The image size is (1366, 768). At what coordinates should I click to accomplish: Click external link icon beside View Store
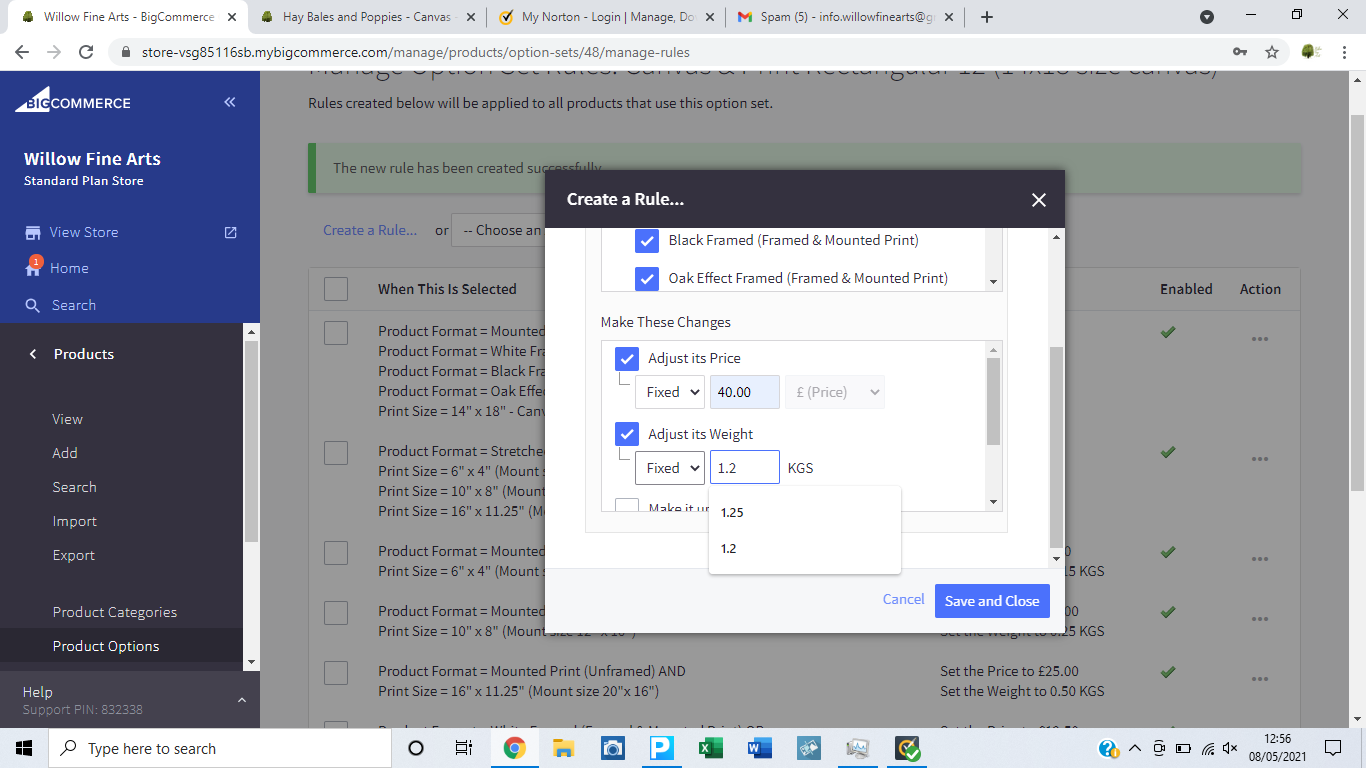(231, 232)
